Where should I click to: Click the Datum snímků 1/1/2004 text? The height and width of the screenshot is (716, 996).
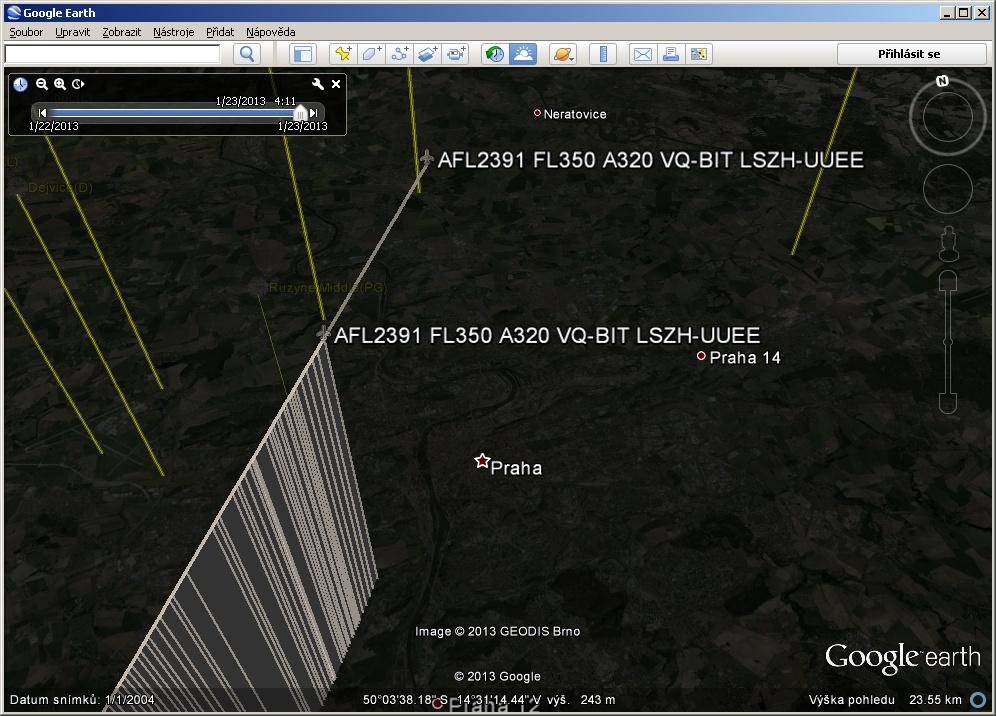click(82, 699)
